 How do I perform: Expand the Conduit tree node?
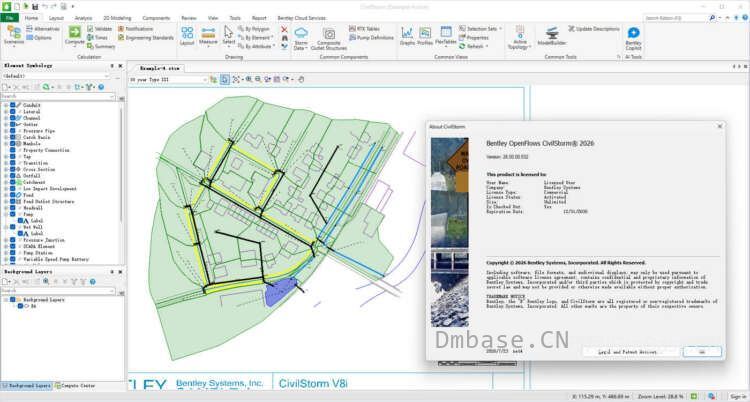click(x=6, y=105)
